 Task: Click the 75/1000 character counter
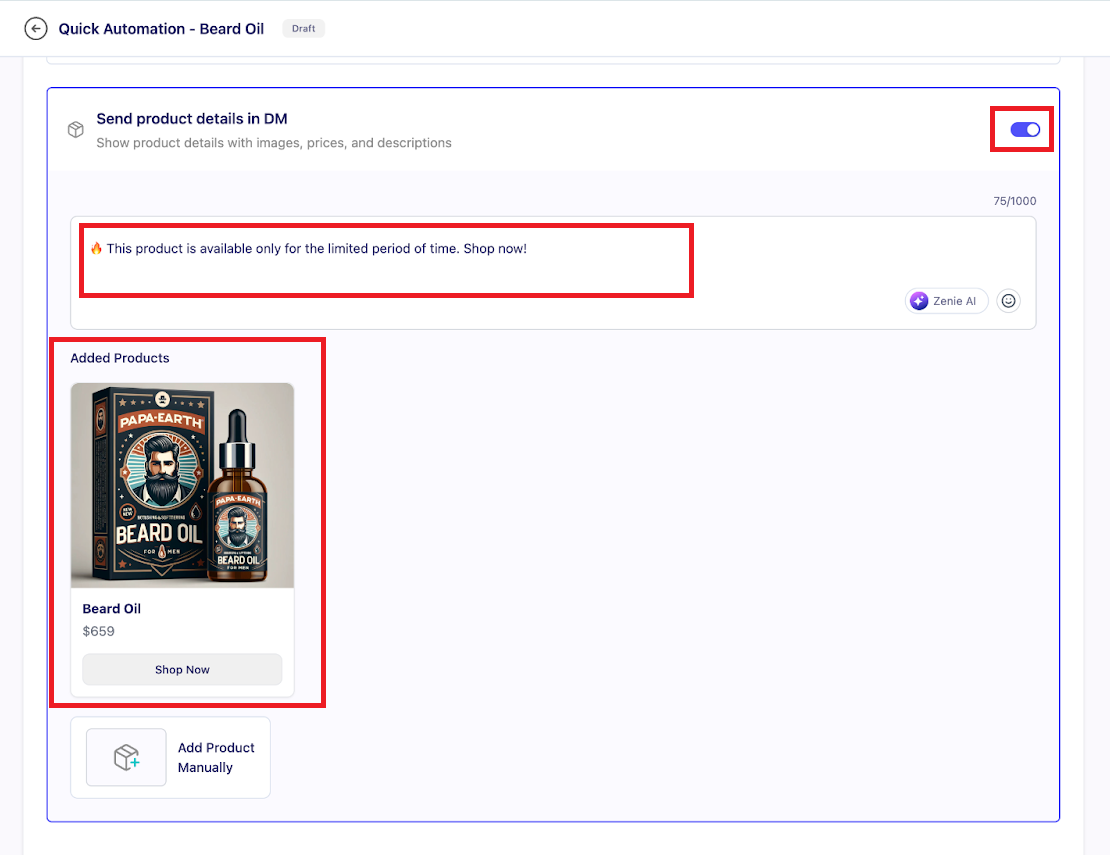[1014, 201]
